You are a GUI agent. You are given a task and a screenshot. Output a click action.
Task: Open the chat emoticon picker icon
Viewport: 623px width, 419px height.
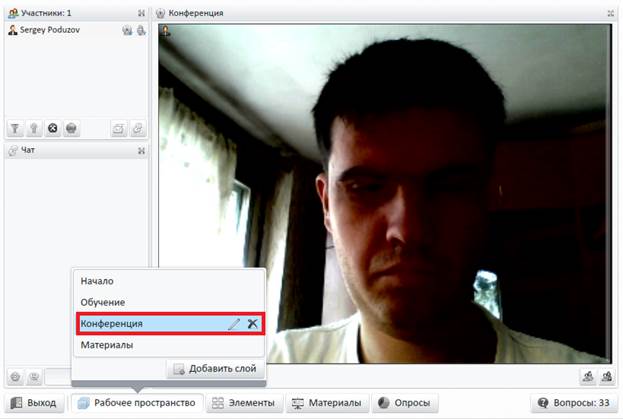[15, 377]
